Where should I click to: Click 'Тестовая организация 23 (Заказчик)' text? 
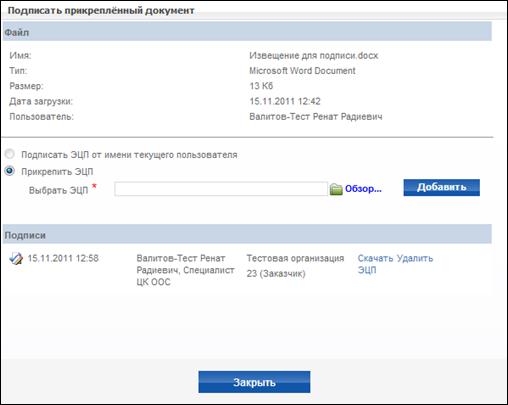(x=295, y=266)
